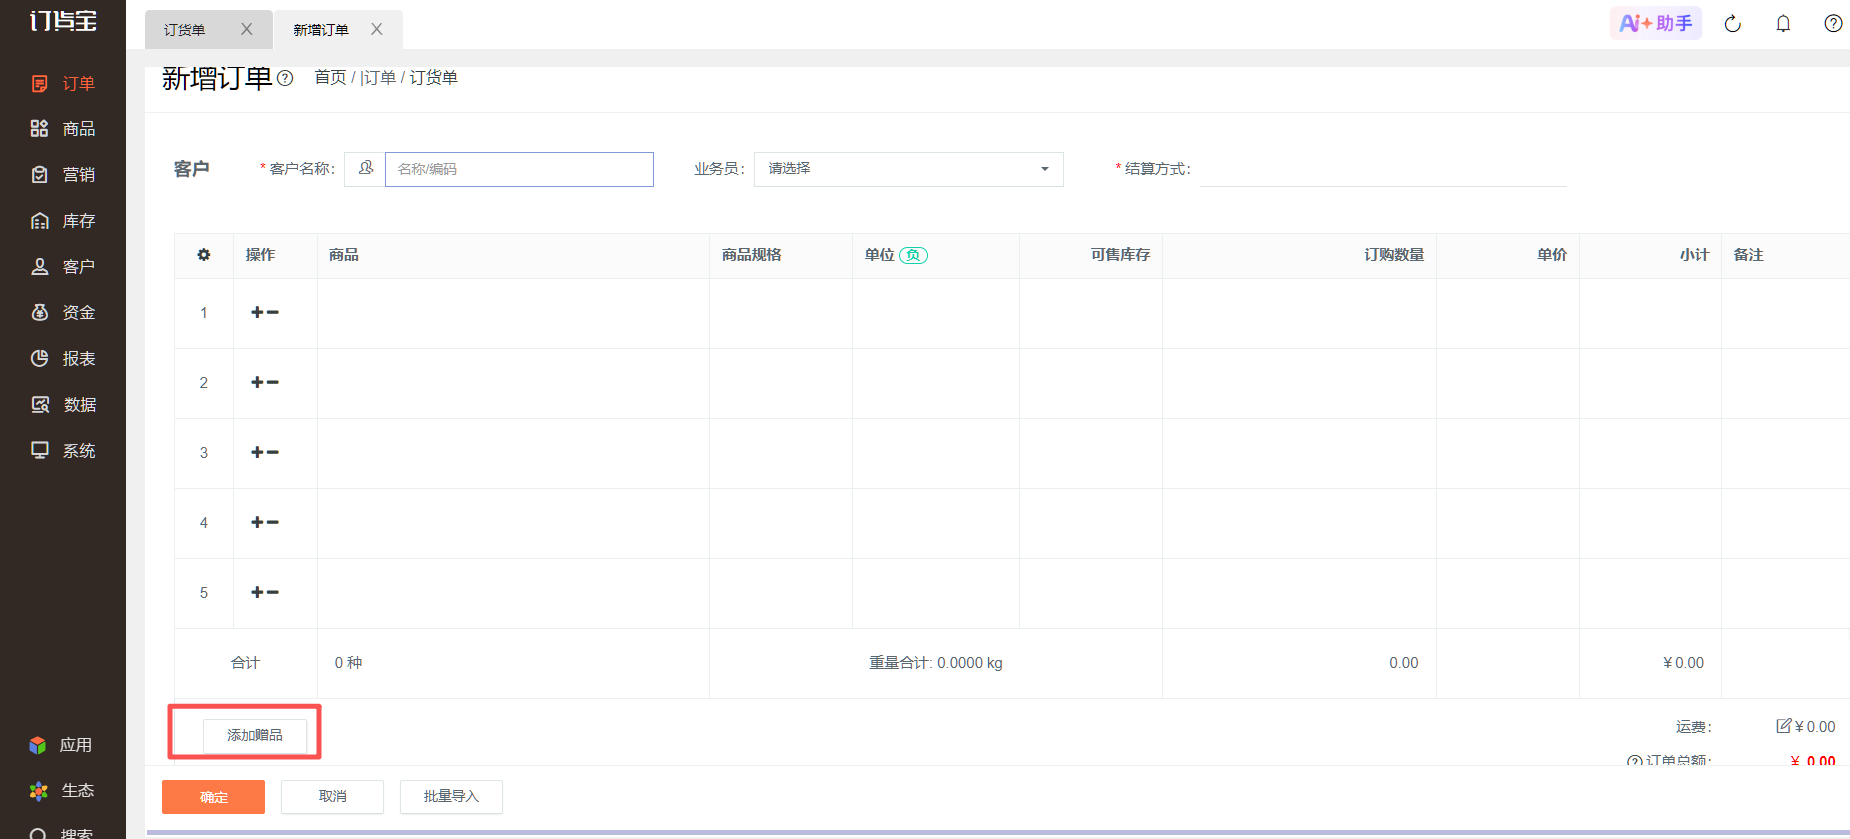This screenshot has height=839, width=1850.
Task: Click the 确定 button
Action: tap(213, 797)
